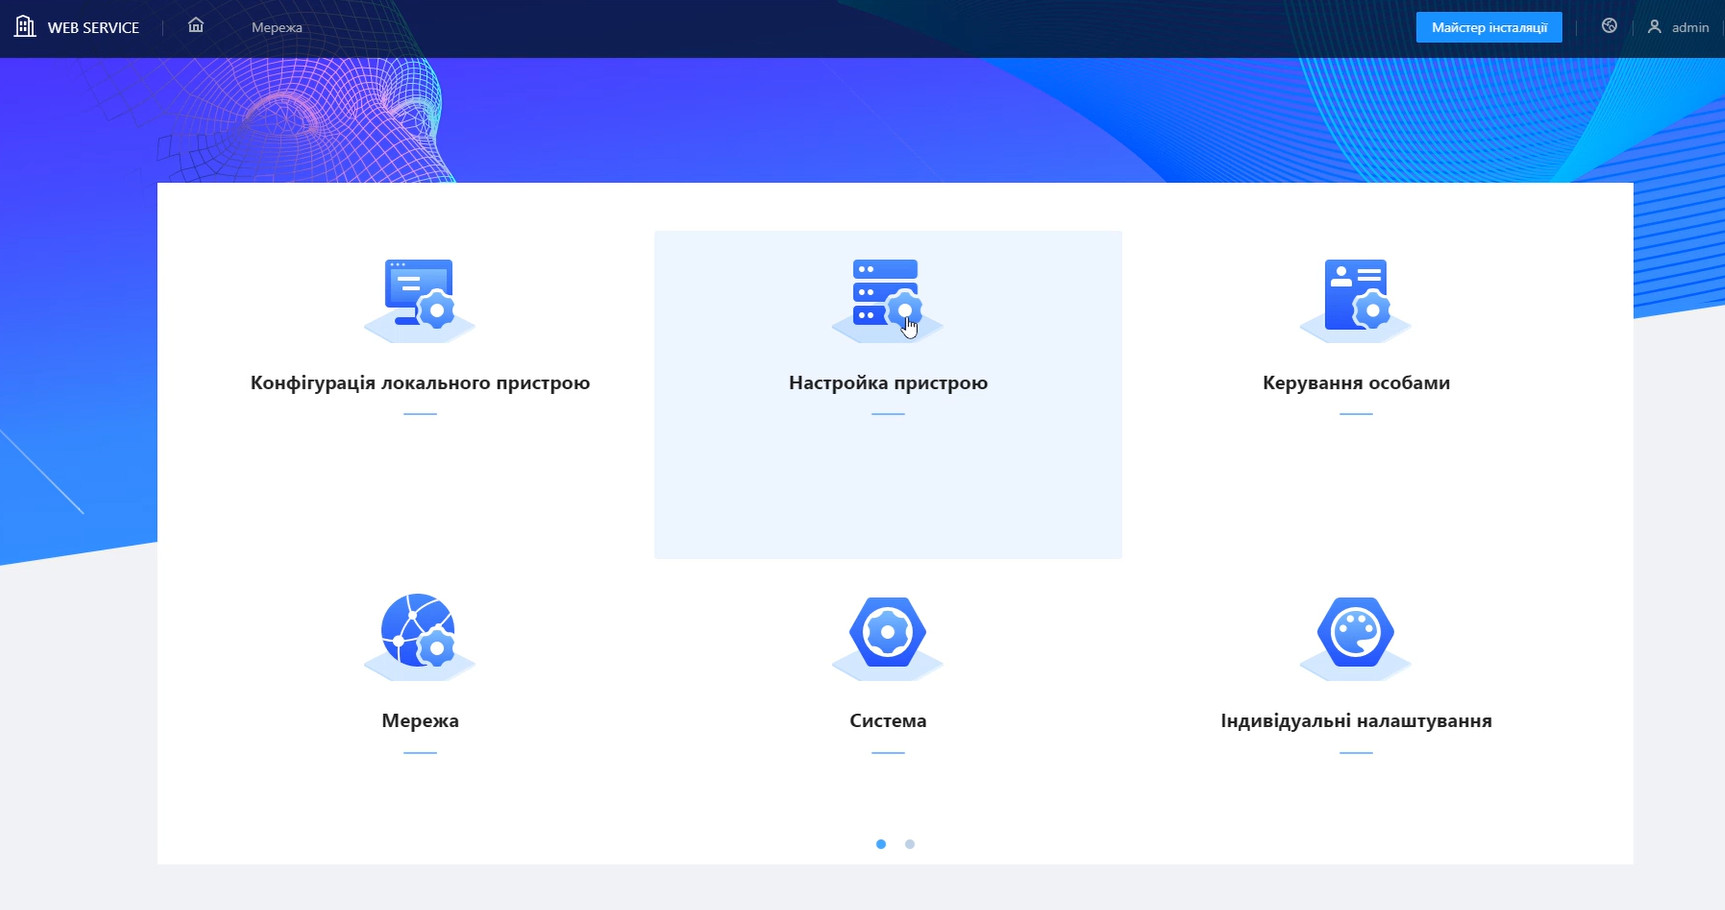1725x910 pixels.
Task: Click the user profile icon beside admin
Action: pos(1654,27)
